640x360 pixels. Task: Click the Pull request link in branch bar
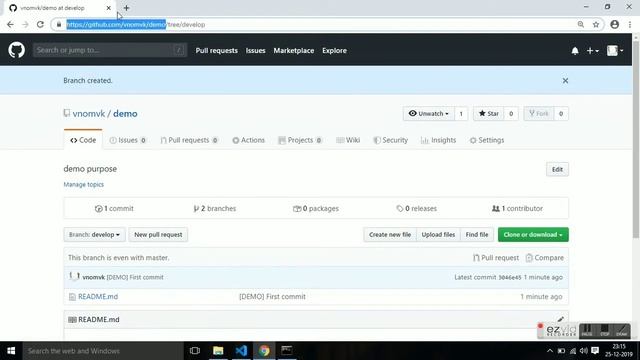tap(496, 258)
